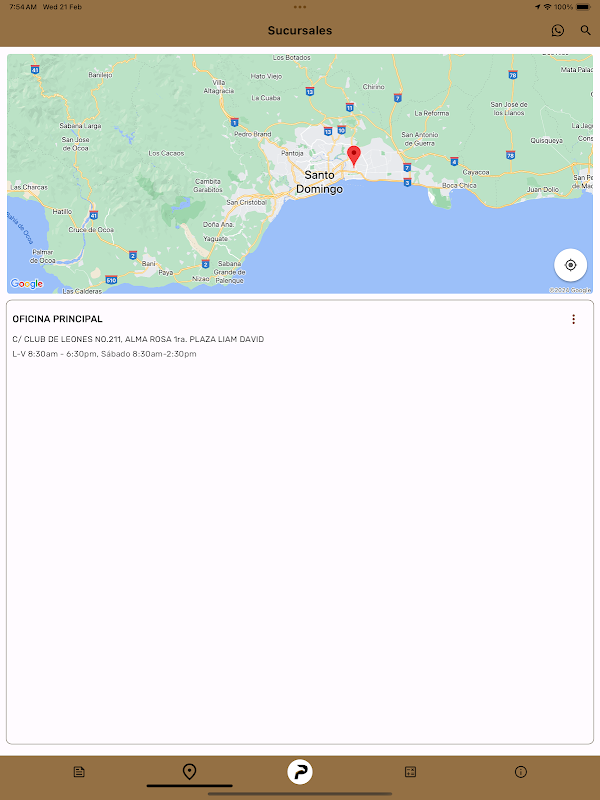Select the location pin tab in bottom bar
The width and height of the screenshot is (600, 800).
click(x=189, y=771)
